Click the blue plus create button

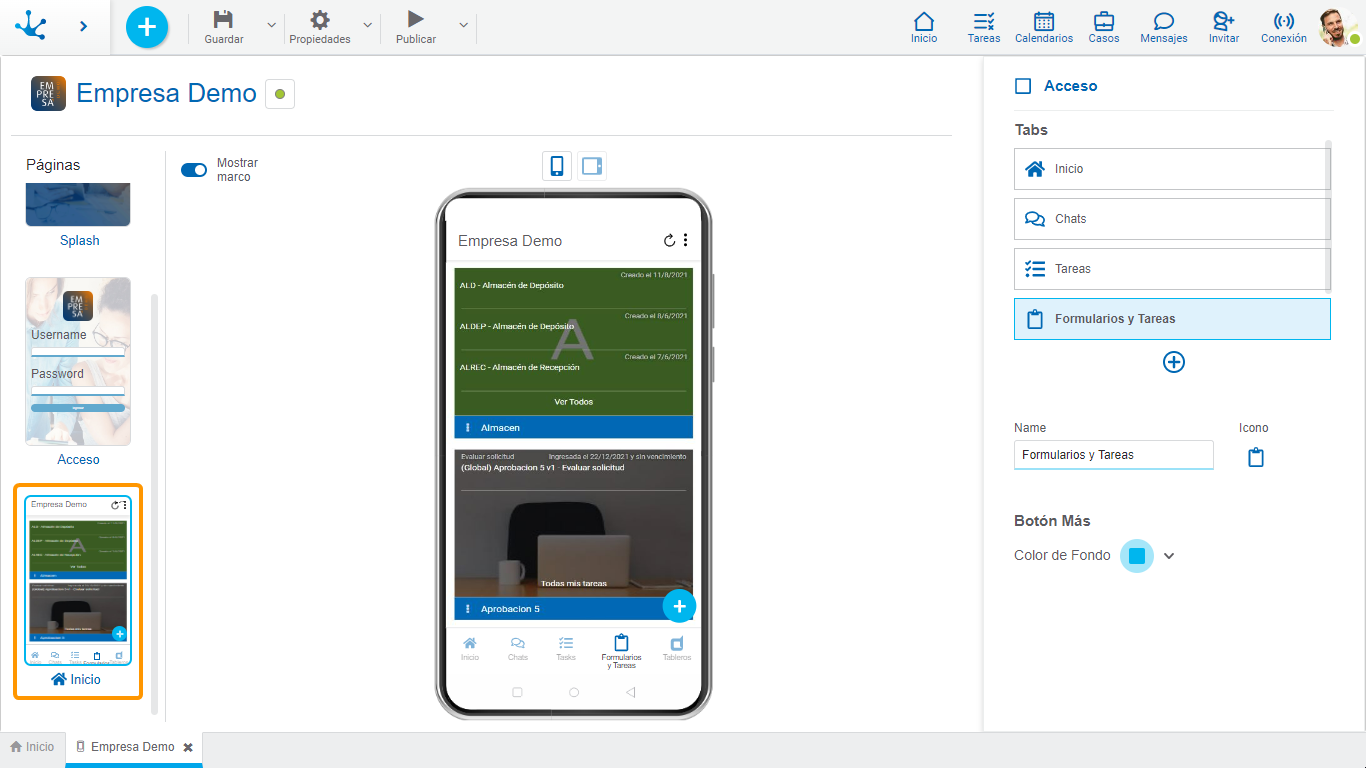tap(147, 27)
